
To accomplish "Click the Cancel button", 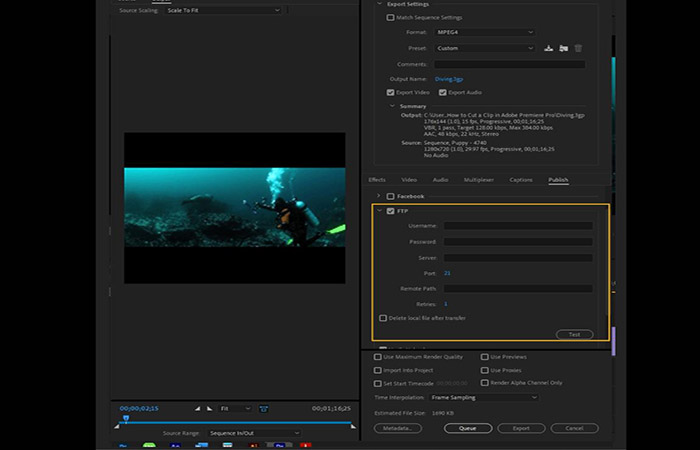I will click(575, 428).
